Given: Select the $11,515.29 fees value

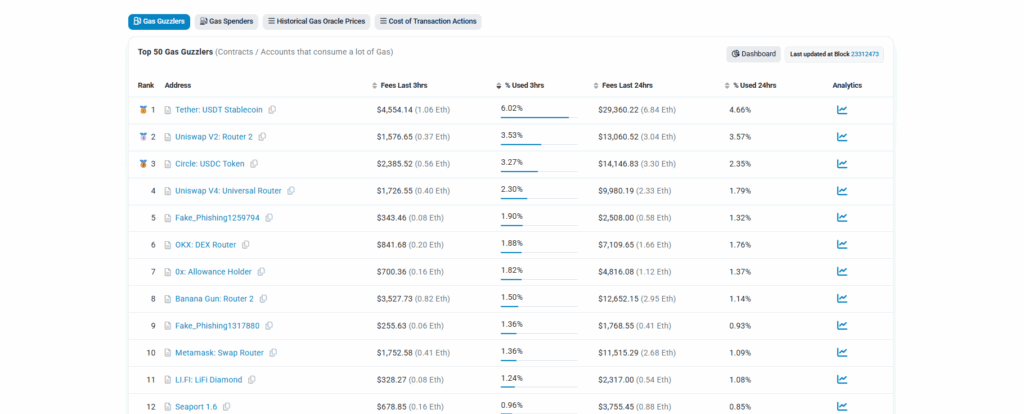Looking at the screenshot, I should (618, 353).
